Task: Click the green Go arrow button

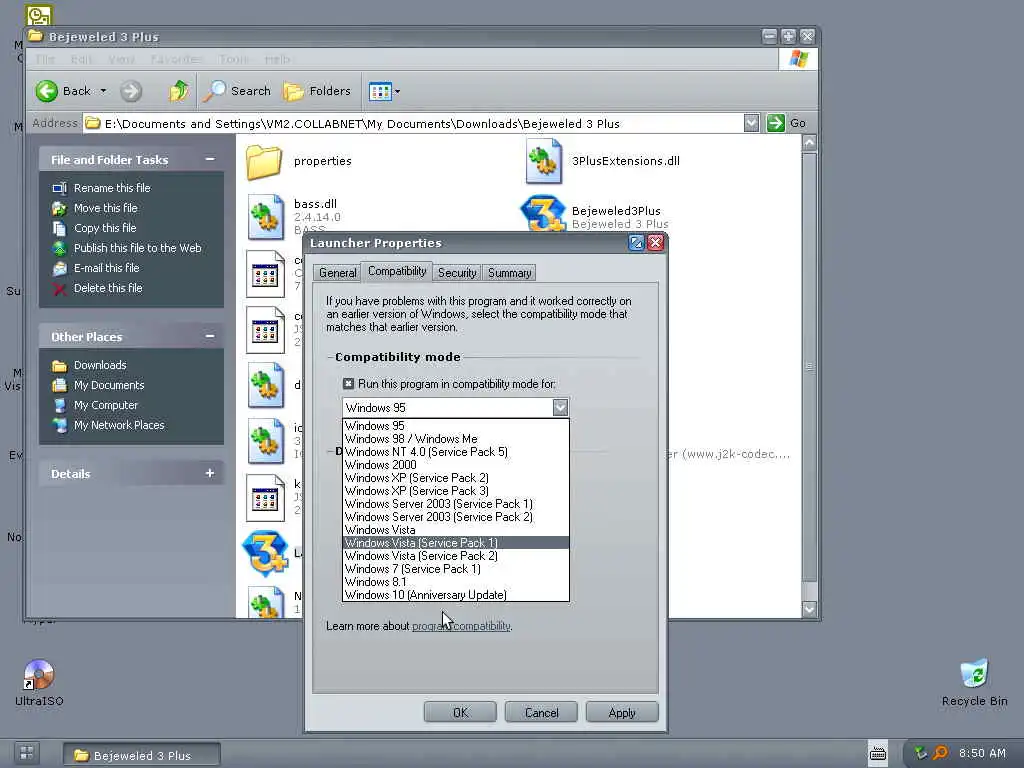Action: [x=775, y=123]
